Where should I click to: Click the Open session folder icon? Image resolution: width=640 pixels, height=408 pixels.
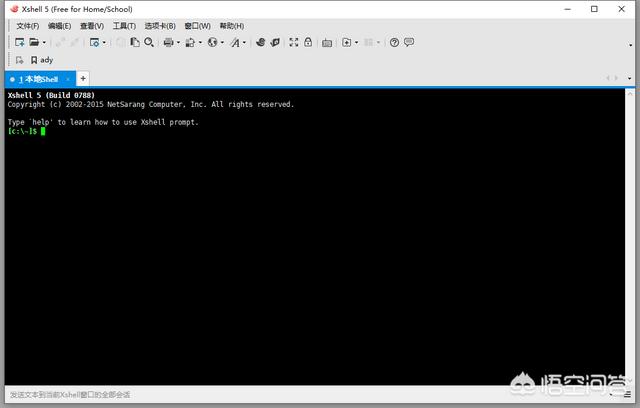click(34, 42)
